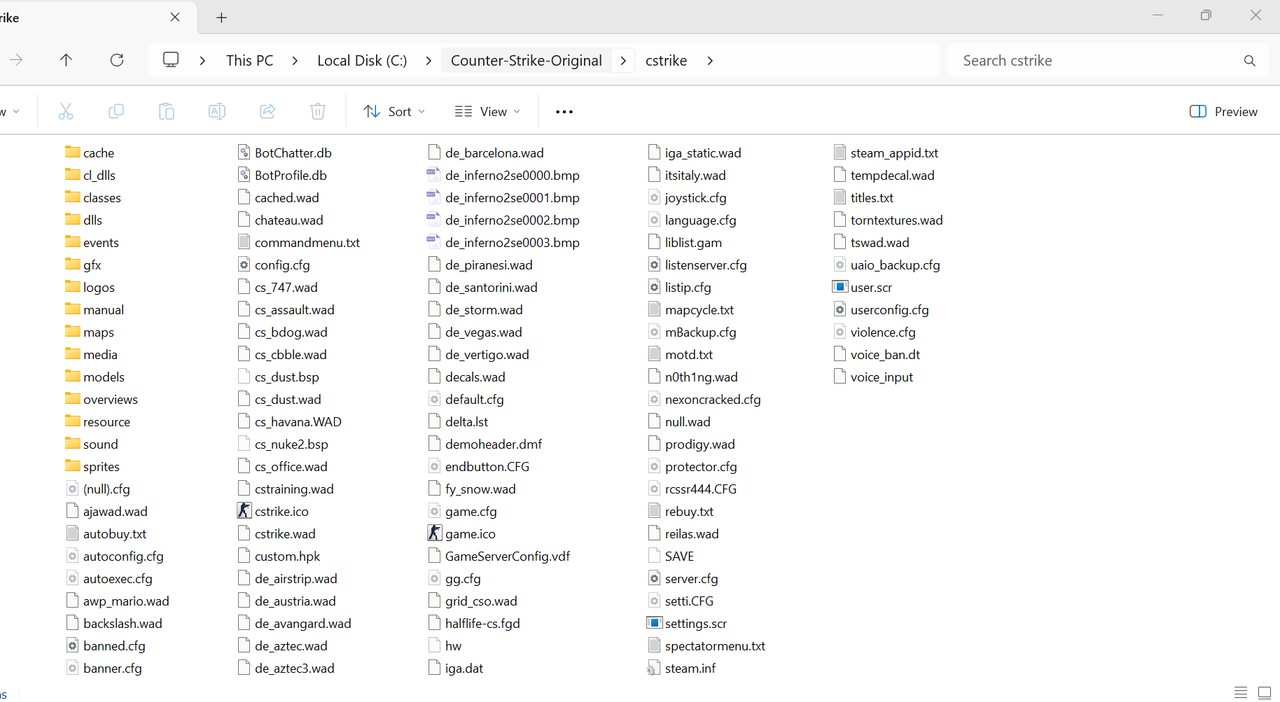The width and height of the screenshot is (1280, 702).
Task: Select voice_ban.dt file
Action: pyautogui.click(x=876, y=354)
